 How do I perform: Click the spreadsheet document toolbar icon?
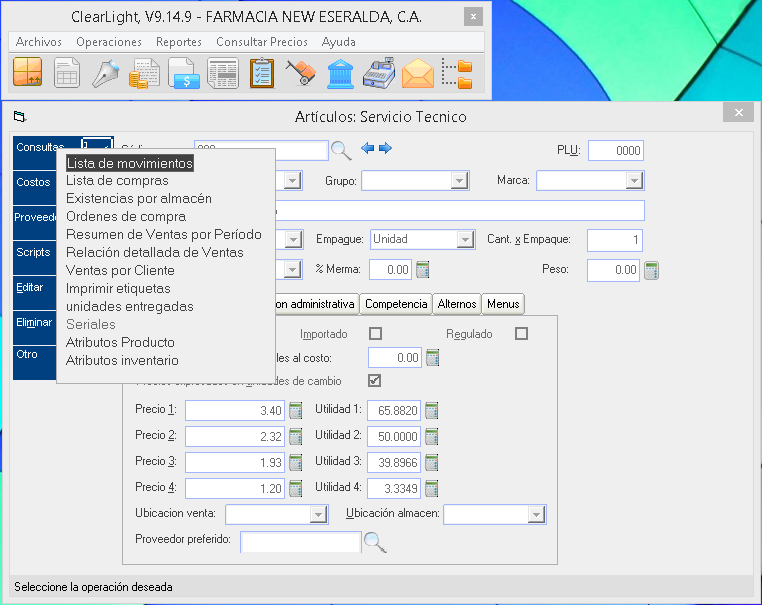click(x=67, y=73)
